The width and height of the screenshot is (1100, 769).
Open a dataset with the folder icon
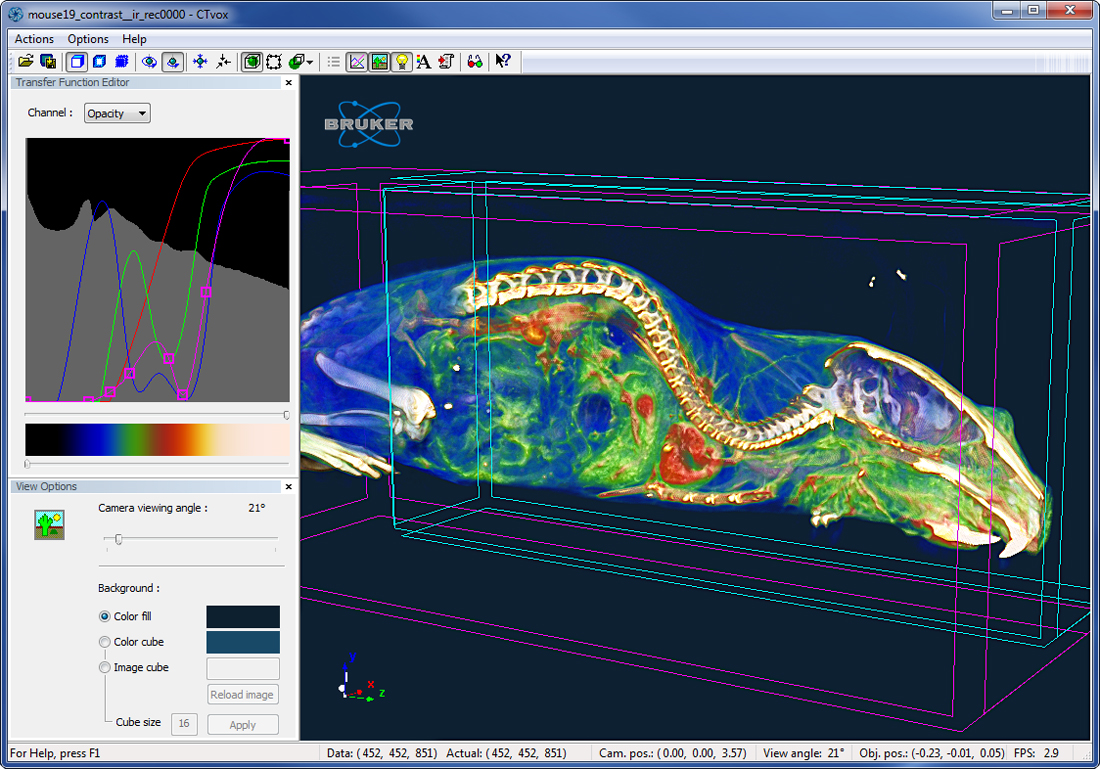click(27, 61)
